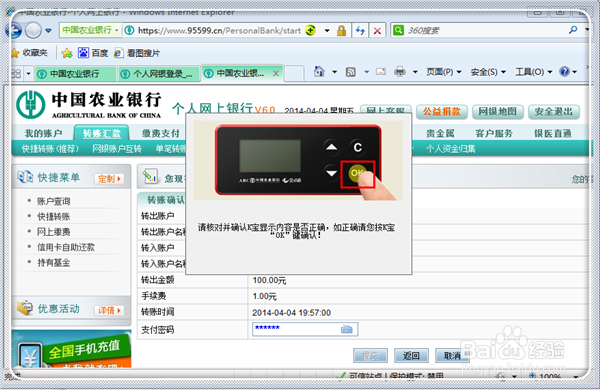
Task: Open the 看图搜片 bookmark
Action: click(137, 53)
